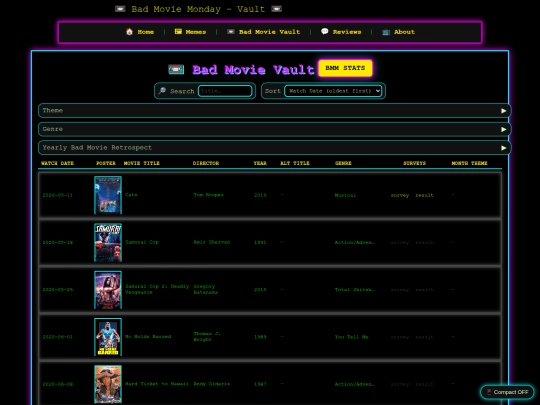Open the Hard Ticket to Hawaii poster
The width and height of the screenshot is (540, 405).
[x=108, y=384]
